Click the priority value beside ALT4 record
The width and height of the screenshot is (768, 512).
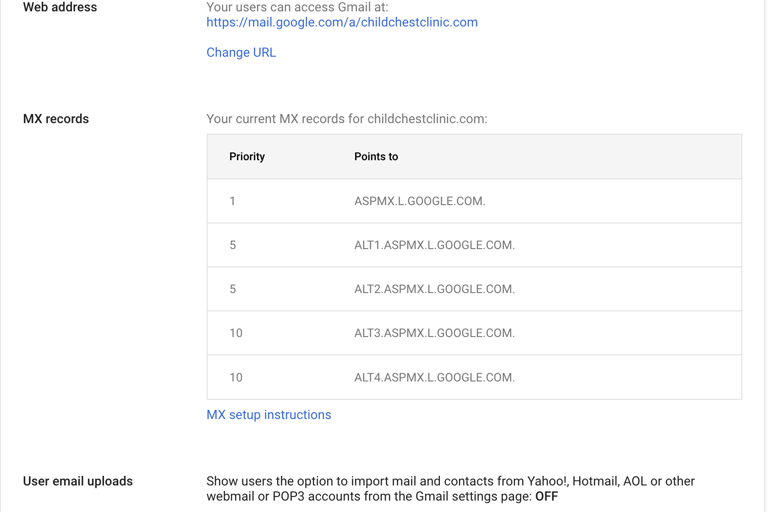tap(236, 377)
